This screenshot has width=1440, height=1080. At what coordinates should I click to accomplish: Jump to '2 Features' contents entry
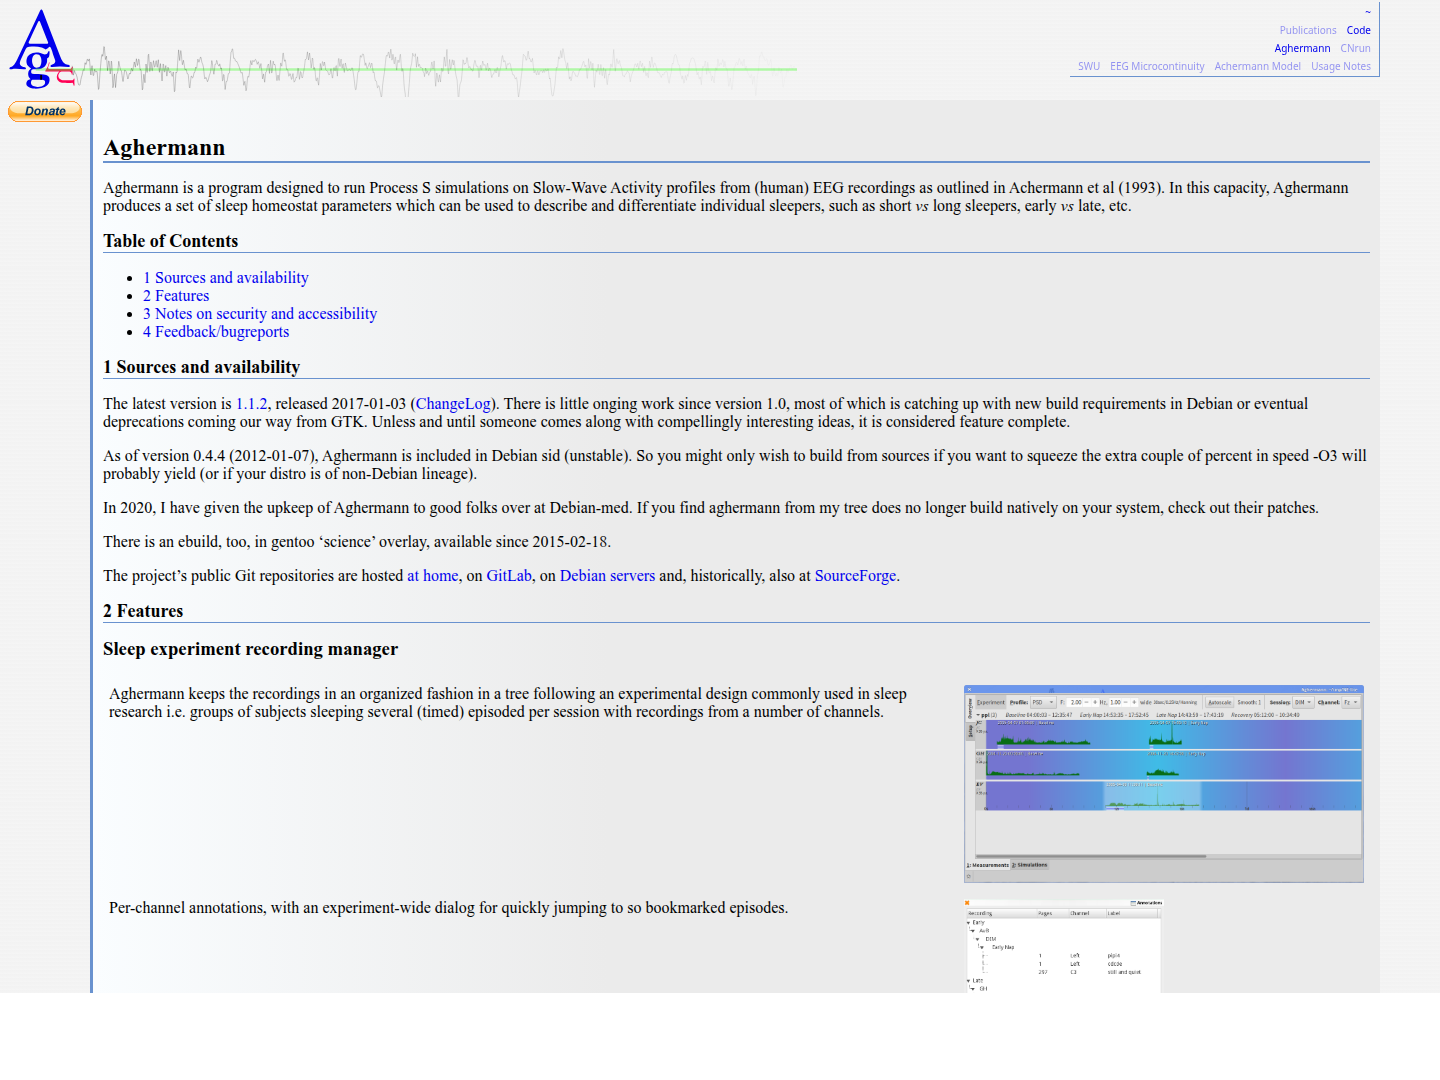coord(176,296)
